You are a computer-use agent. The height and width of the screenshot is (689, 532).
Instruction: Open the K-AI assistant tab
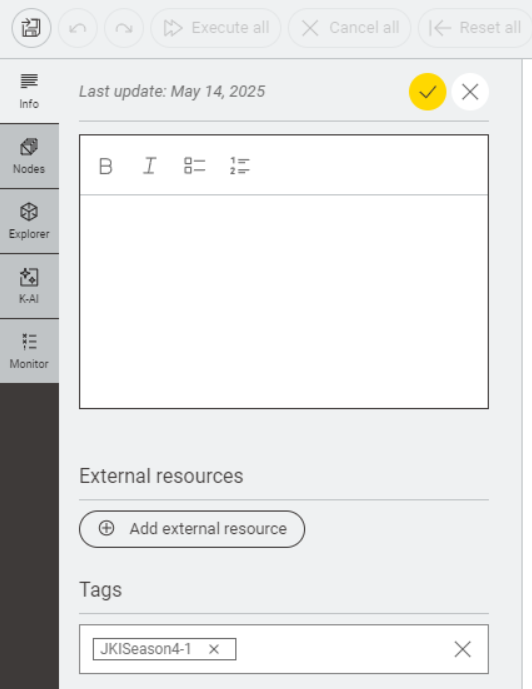pyautogui.click(x=29, y=286)
